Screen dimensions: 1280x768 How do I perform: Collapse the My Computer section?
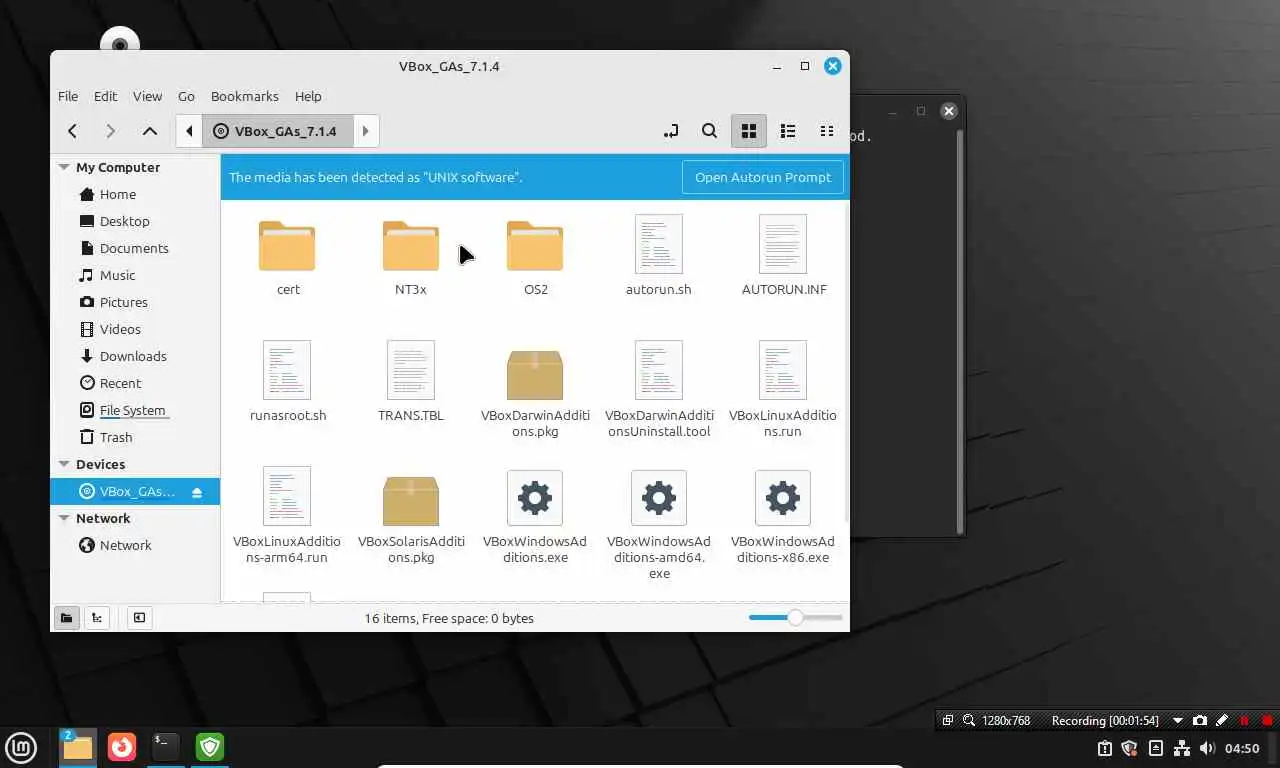click(x=64, y=168)
